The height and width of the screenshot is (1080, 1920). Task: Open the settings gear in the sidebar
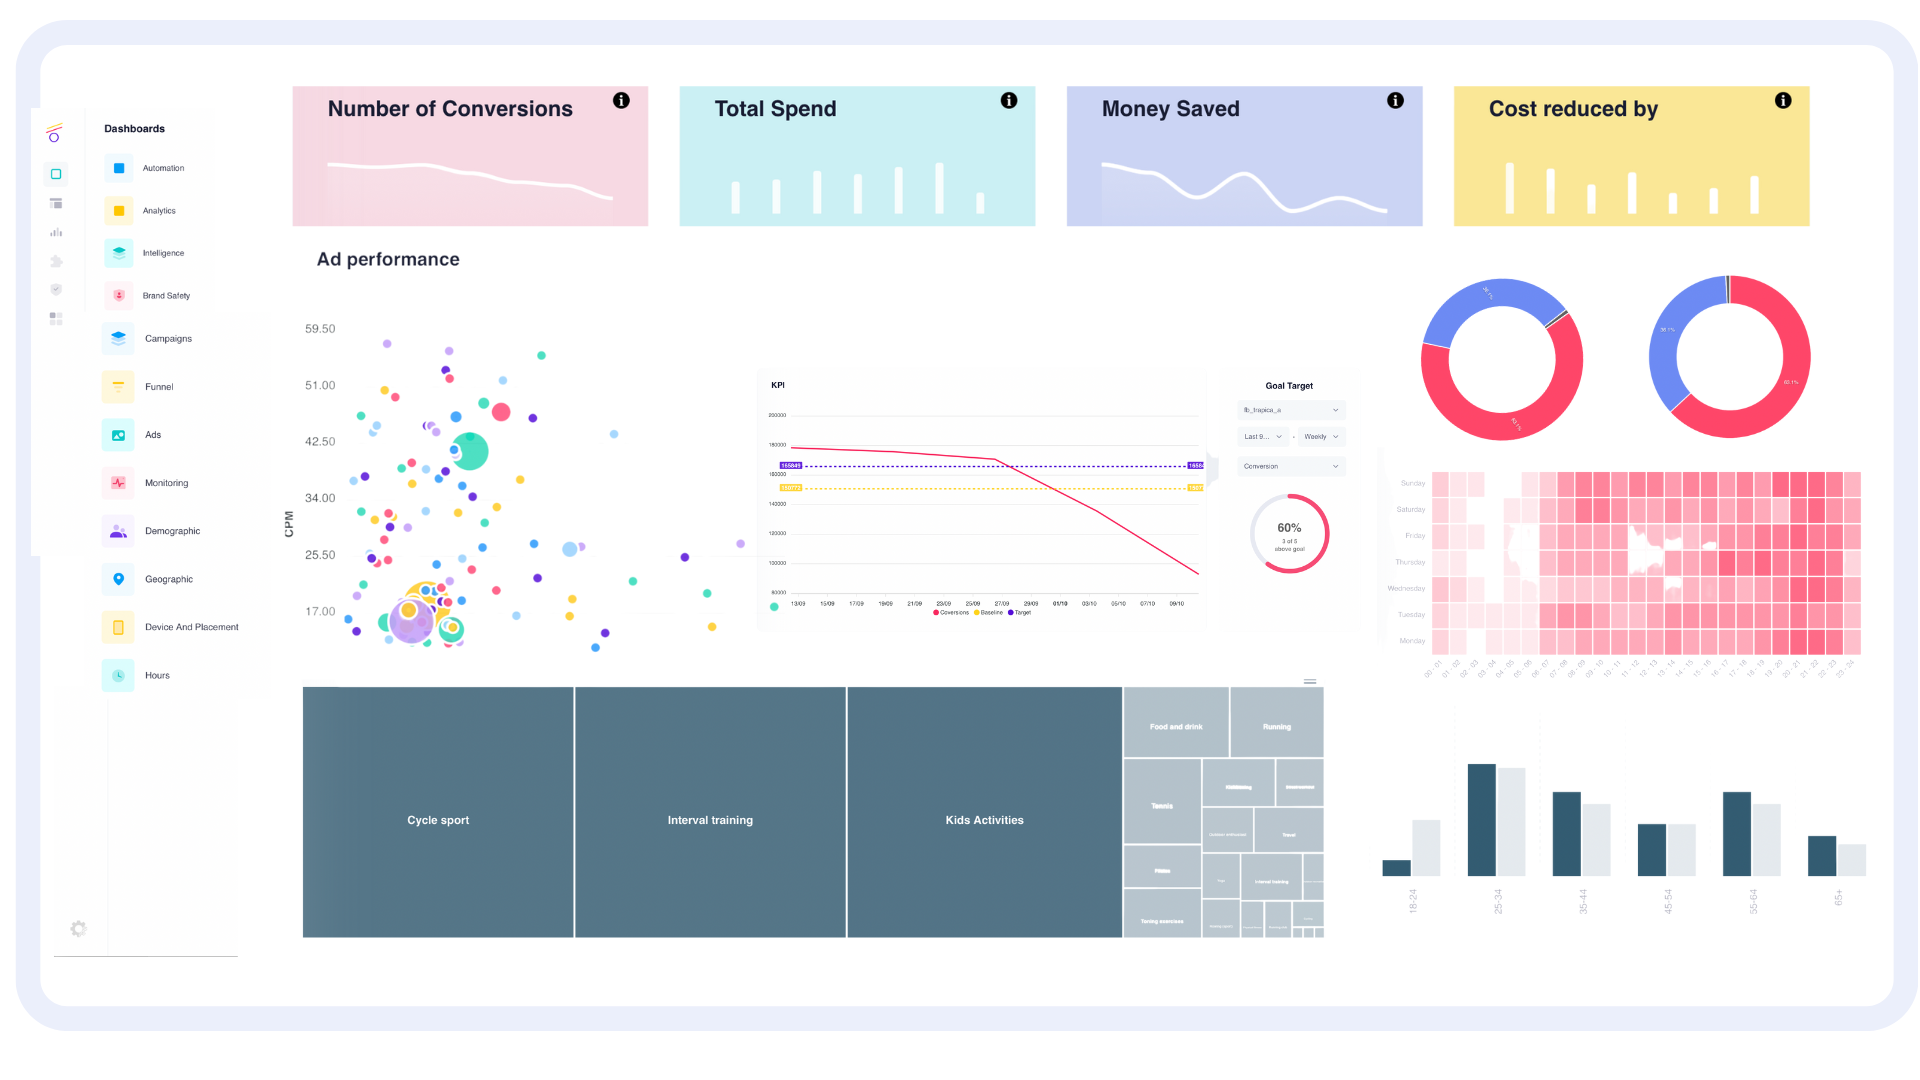[78, 929]
